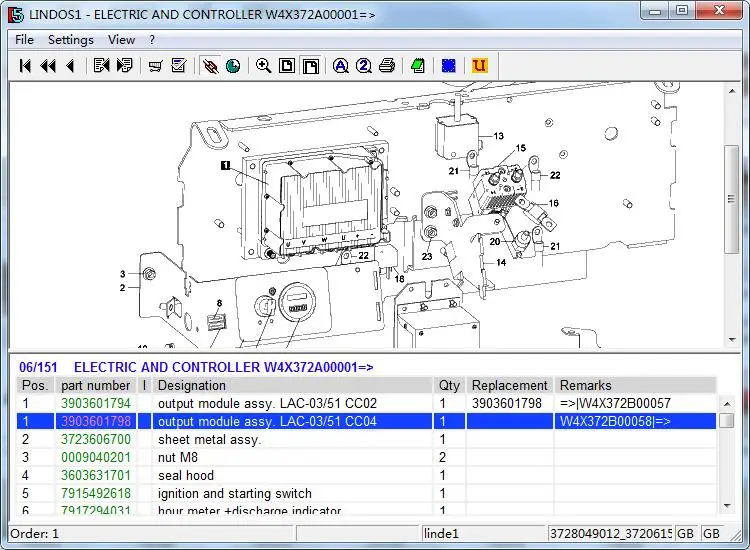Click the 'Order: 1' status text
Image resolution: width=750 pixels, height=550 pixels.
(34, 533)
